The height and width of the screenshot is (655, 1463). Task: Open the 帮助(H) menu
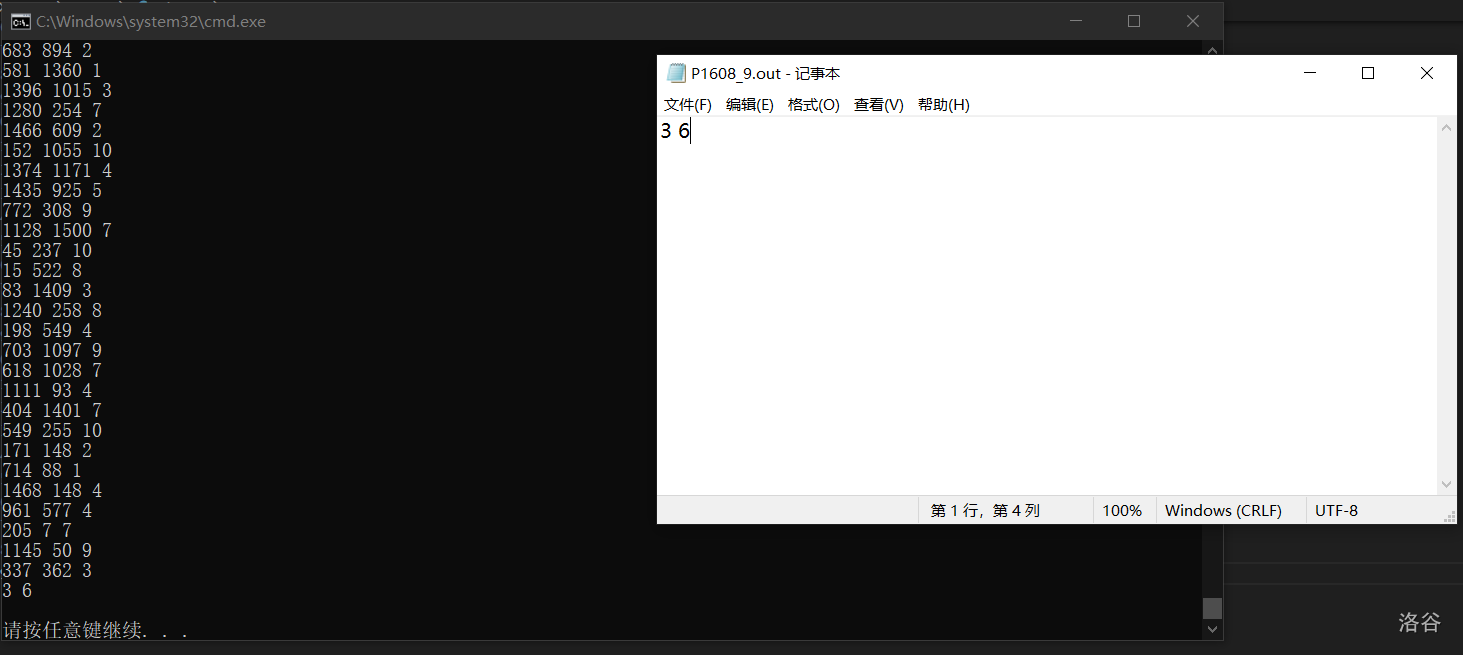pyautogui.click(x=944, y=105)
